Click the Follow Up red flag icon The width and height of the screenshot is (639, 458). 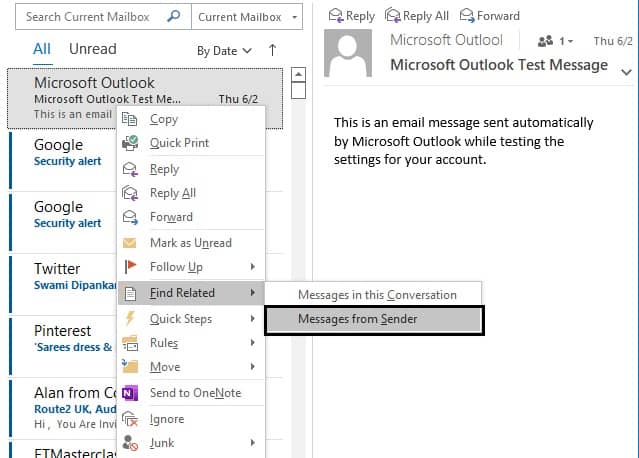(x=130, y=267)
